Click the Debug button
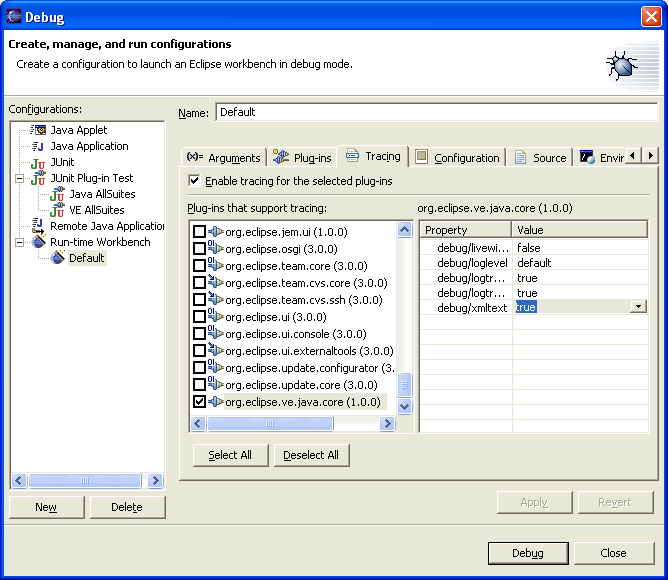The width and height of the screenshot is (668, 580). (x=528, y=553)
